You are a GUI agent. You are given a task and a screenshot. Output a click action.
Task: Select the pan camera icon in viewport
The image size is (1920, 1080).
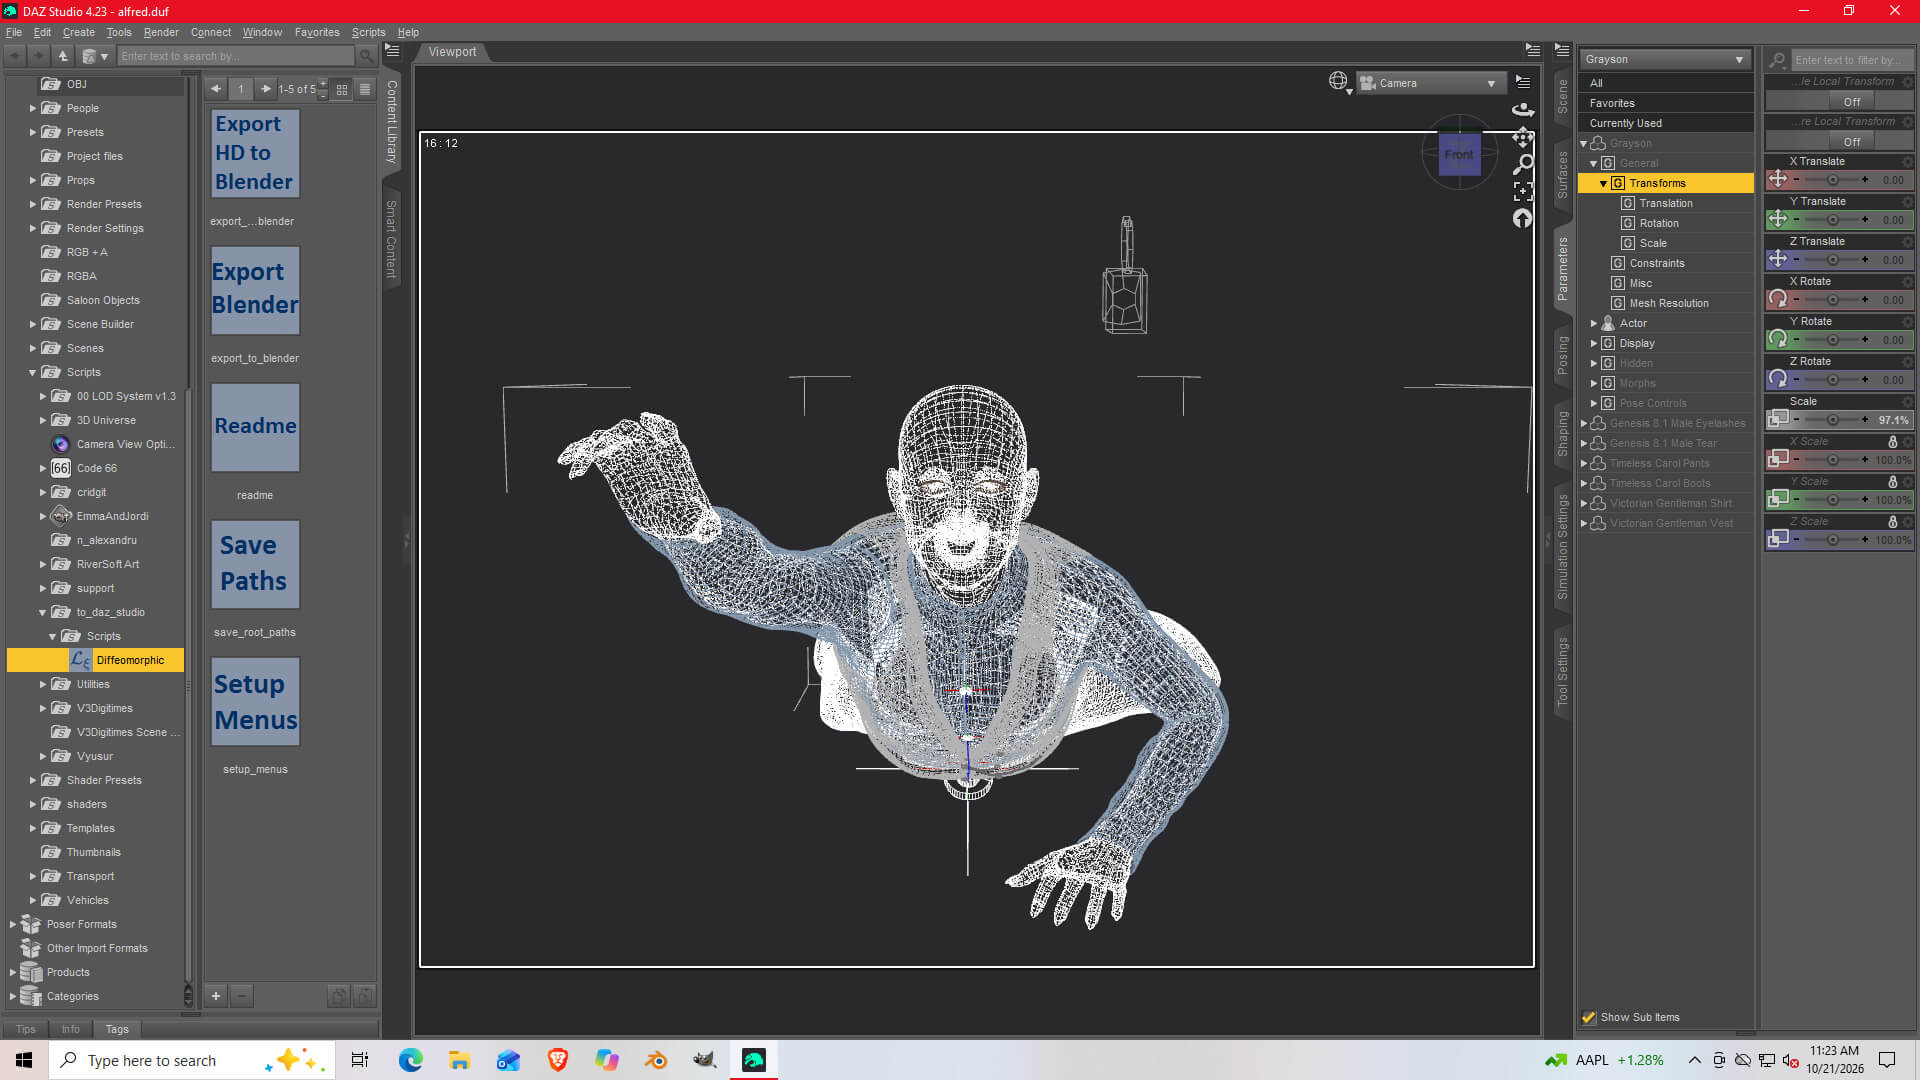pyautogui.click(x=1522, y=137)
